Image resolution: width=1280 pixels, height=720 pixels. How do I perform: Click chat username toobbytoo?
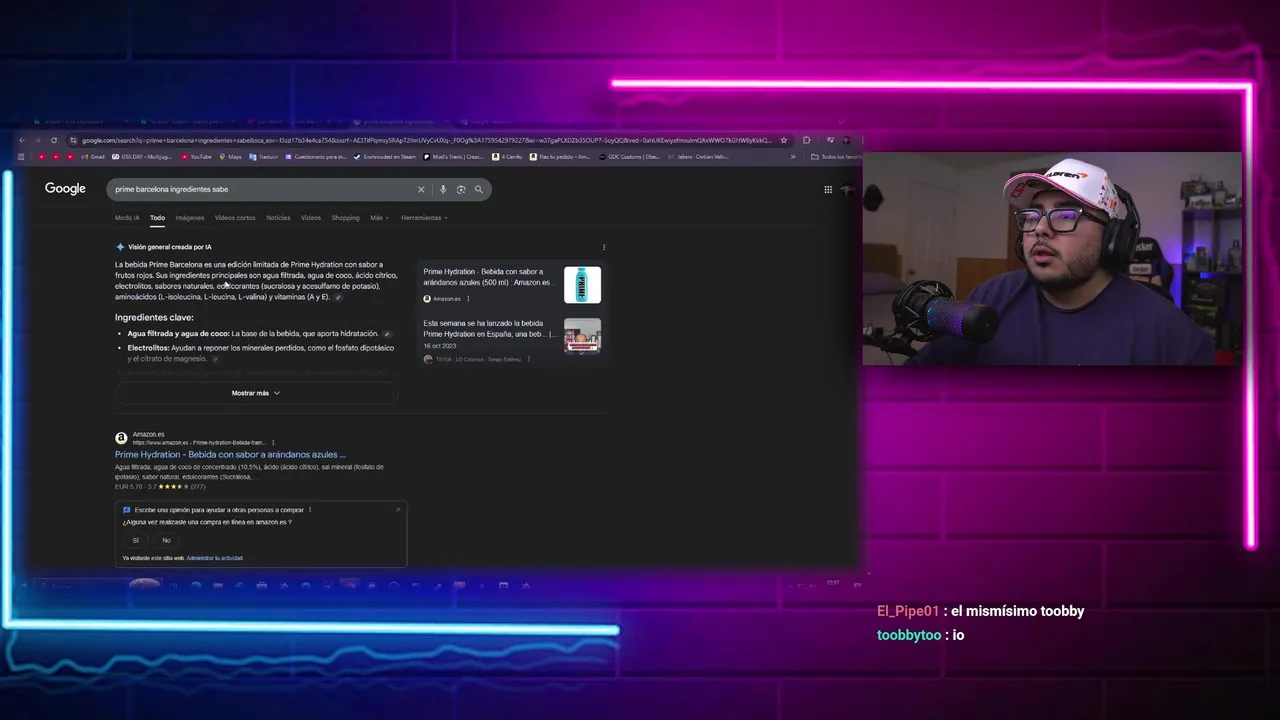909,635
